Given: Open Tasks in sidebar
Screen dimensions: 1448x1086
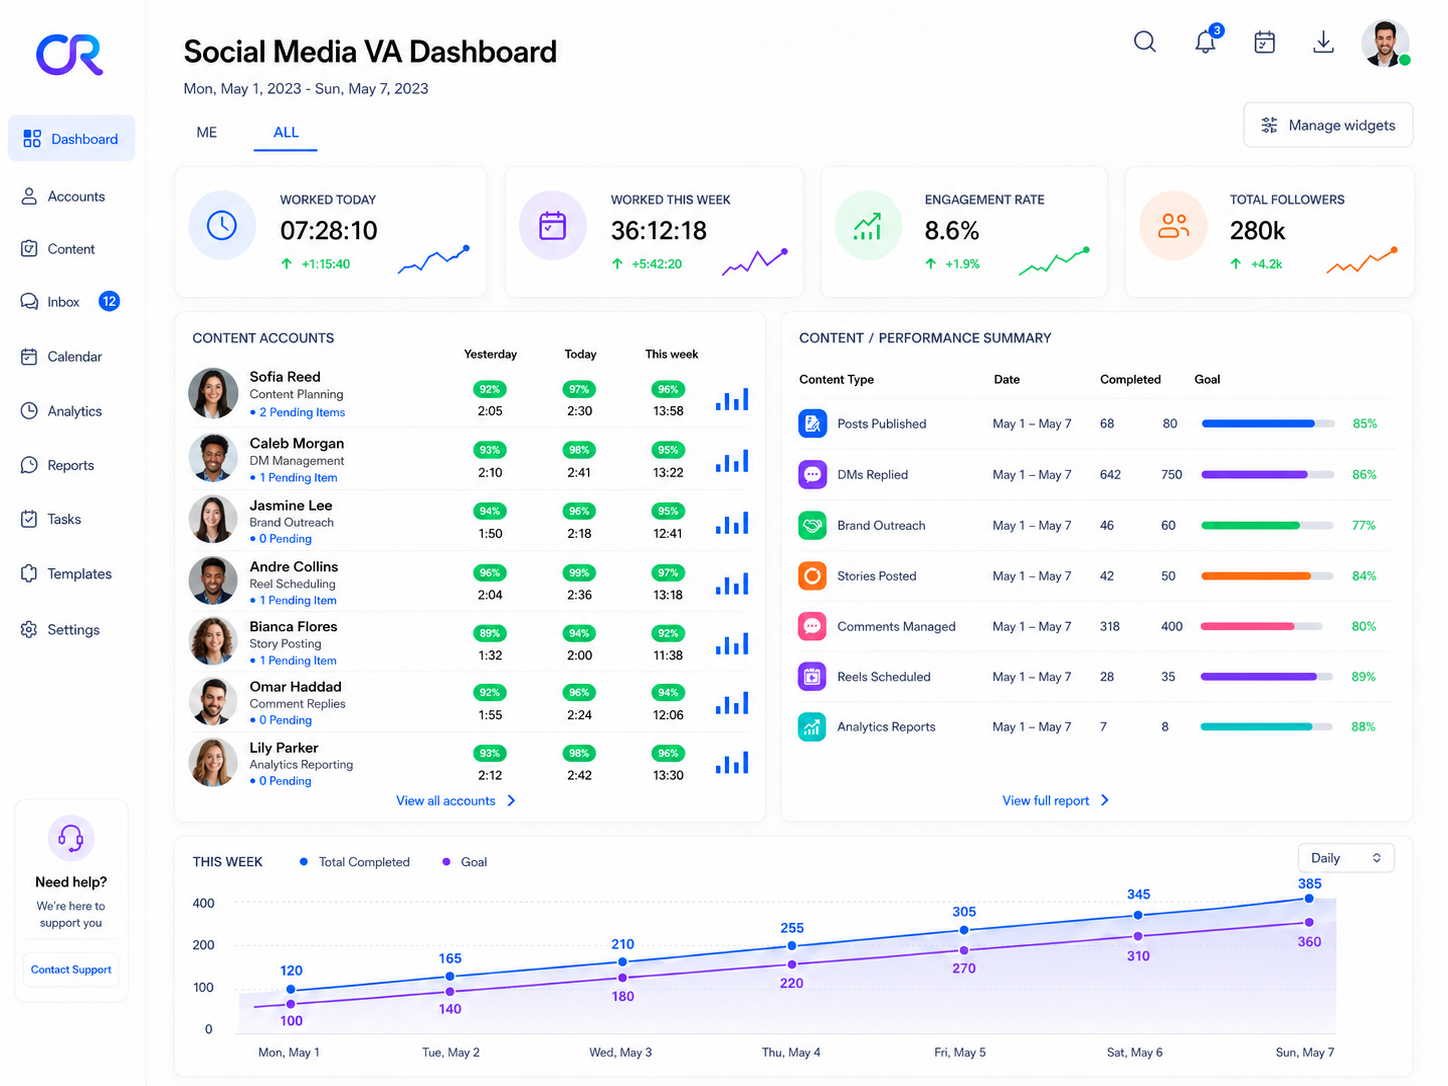Looking at the screenshot, I should (51, 519).
